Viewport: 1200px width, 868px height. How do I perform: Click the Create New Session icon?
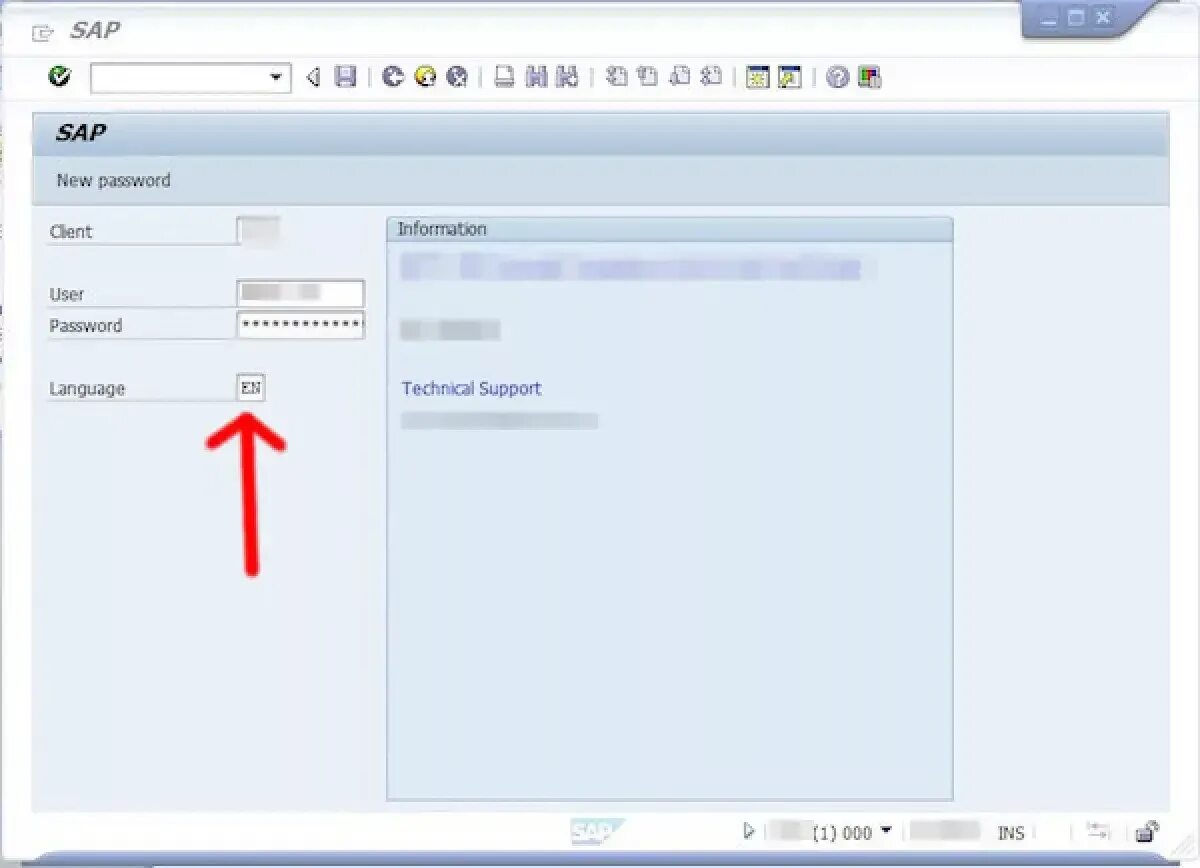758,77
